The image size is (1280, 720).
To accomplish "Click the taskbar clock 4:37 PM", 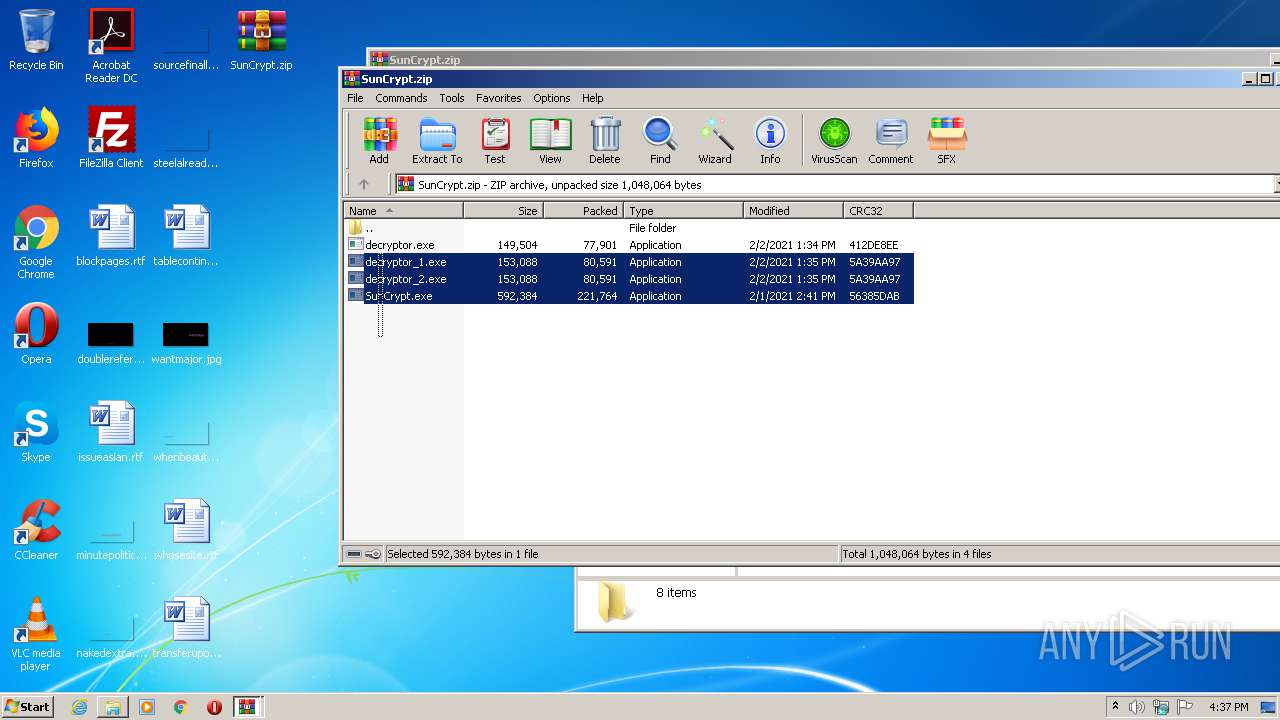I will coord(1229,707).
